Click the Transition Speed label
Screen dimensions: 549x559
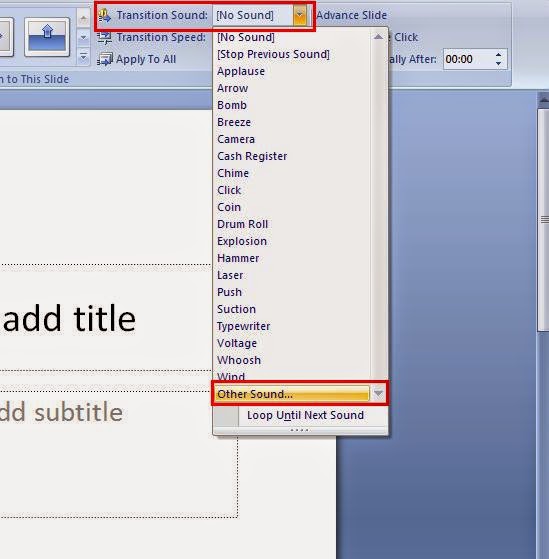[161, 37]
